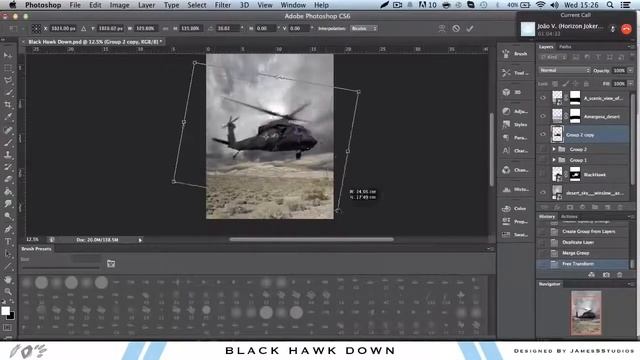
Task: Hide the desert_sky layer
Action: (x=543, y=192)
